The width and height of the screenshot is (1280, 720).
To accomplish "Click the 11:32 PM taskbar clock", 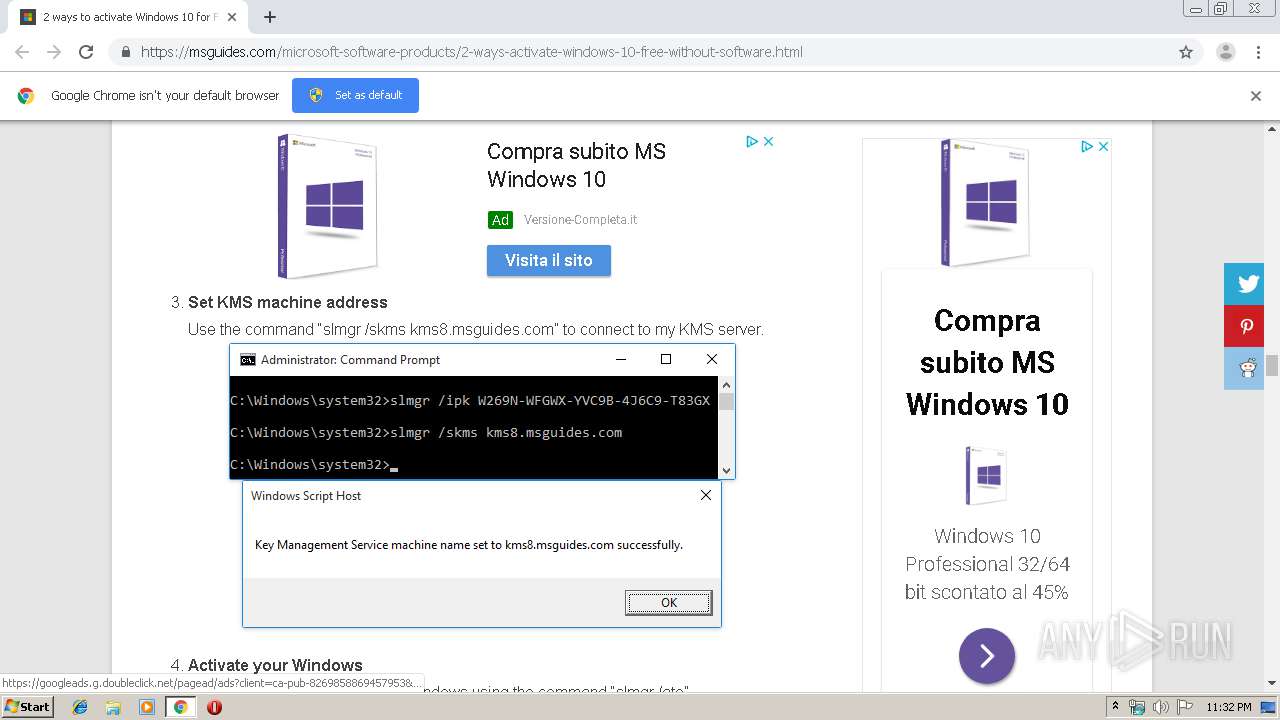I will tap(1229, 707).
